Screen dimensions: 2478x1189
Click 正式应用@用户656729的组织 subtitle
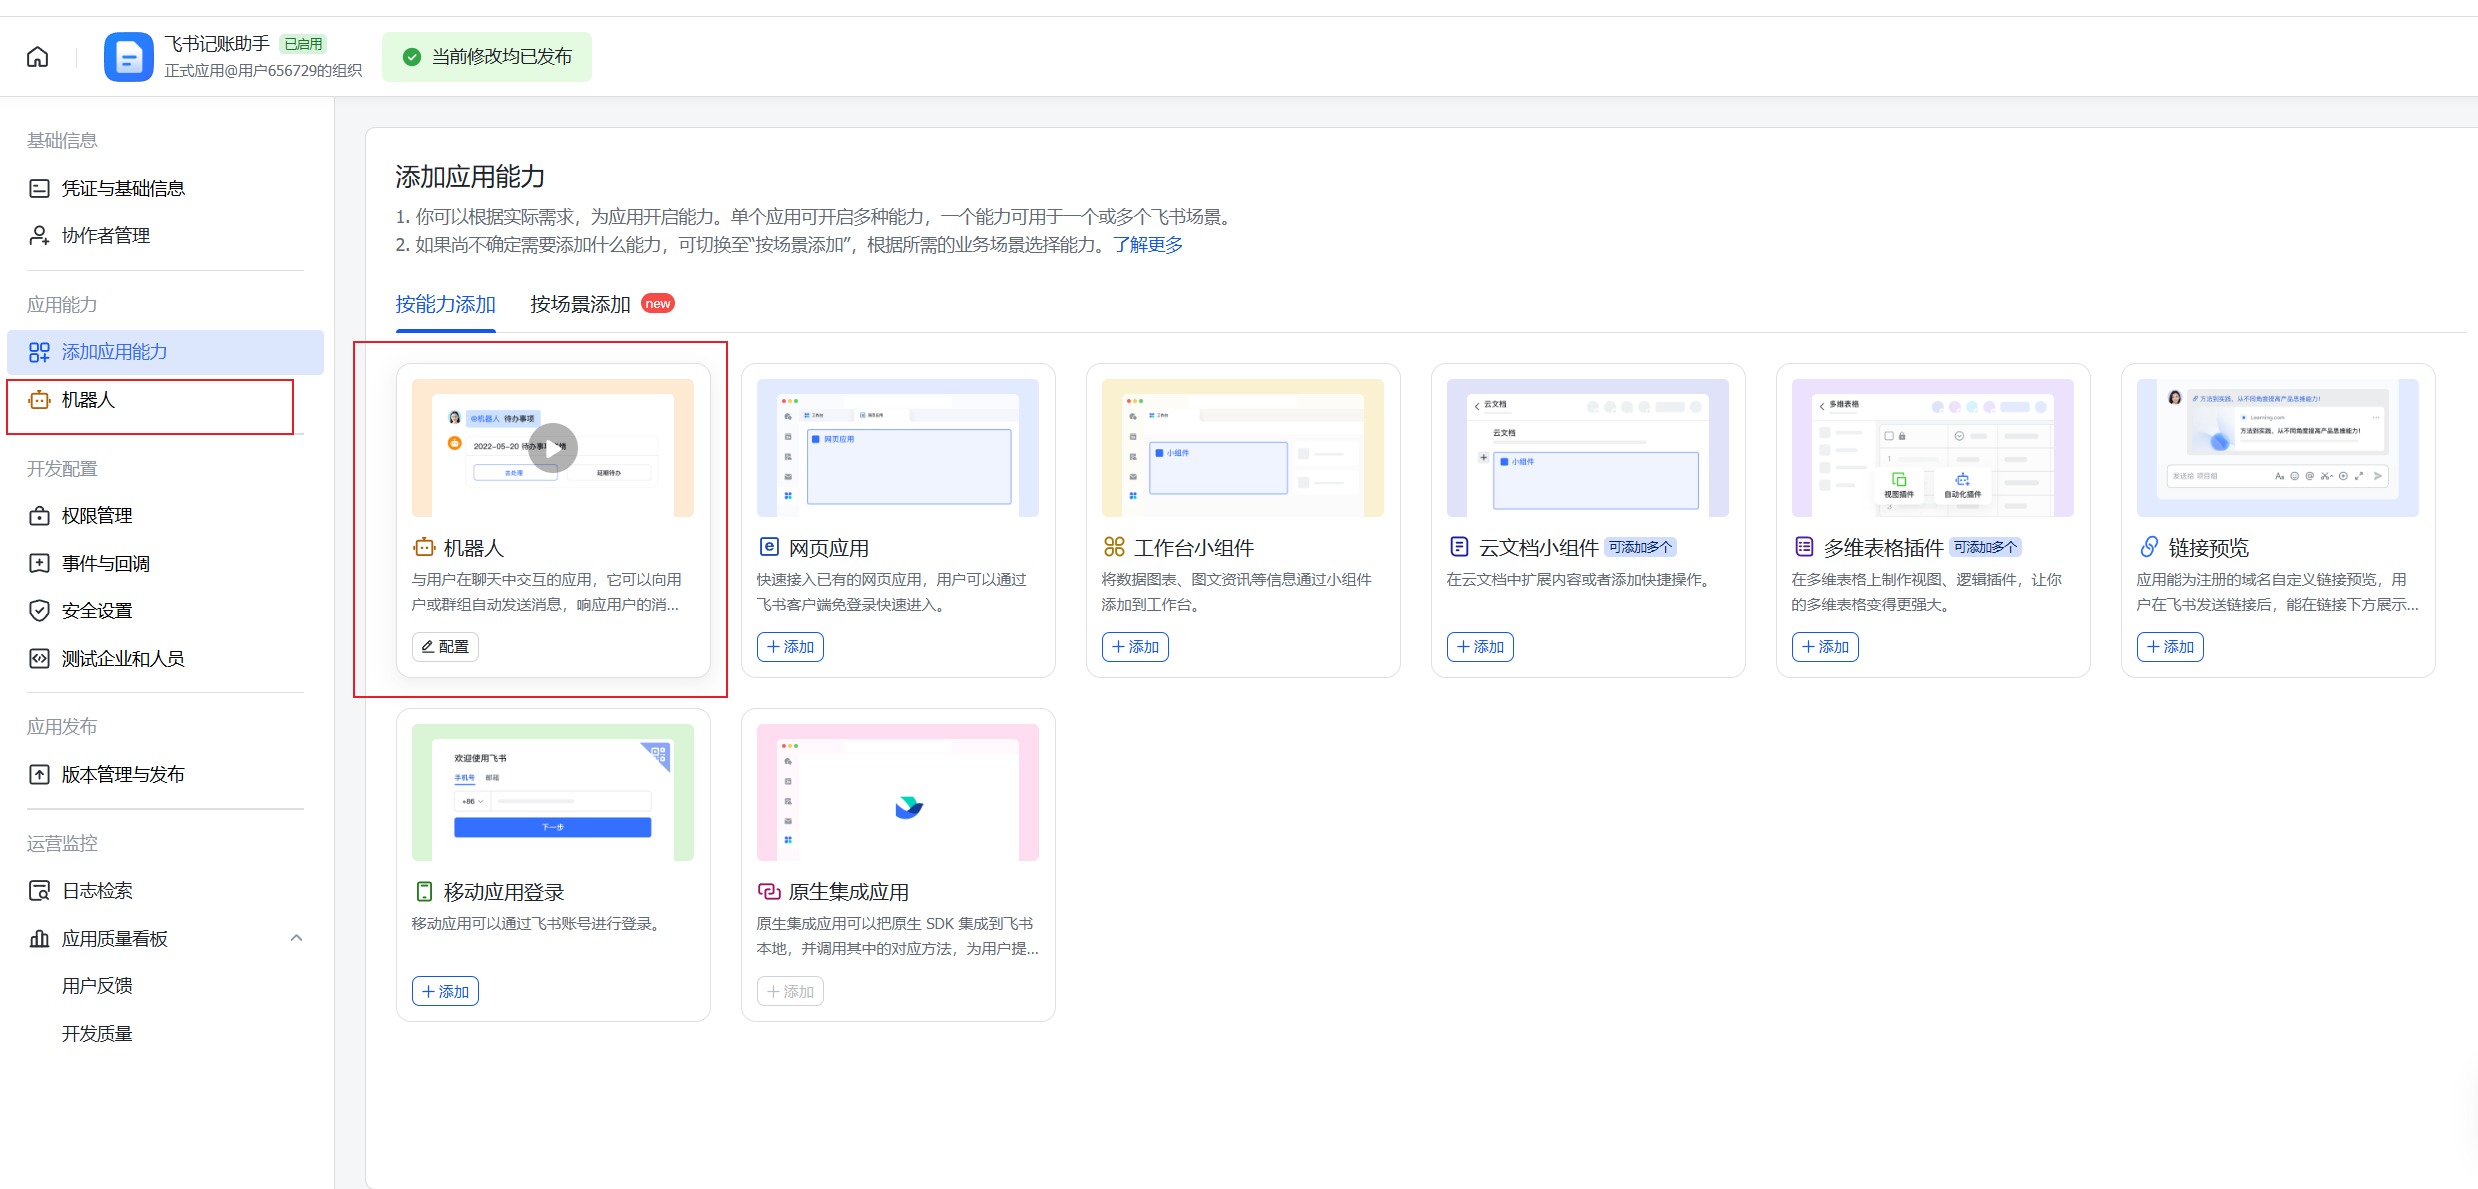(x=263, y=71)
